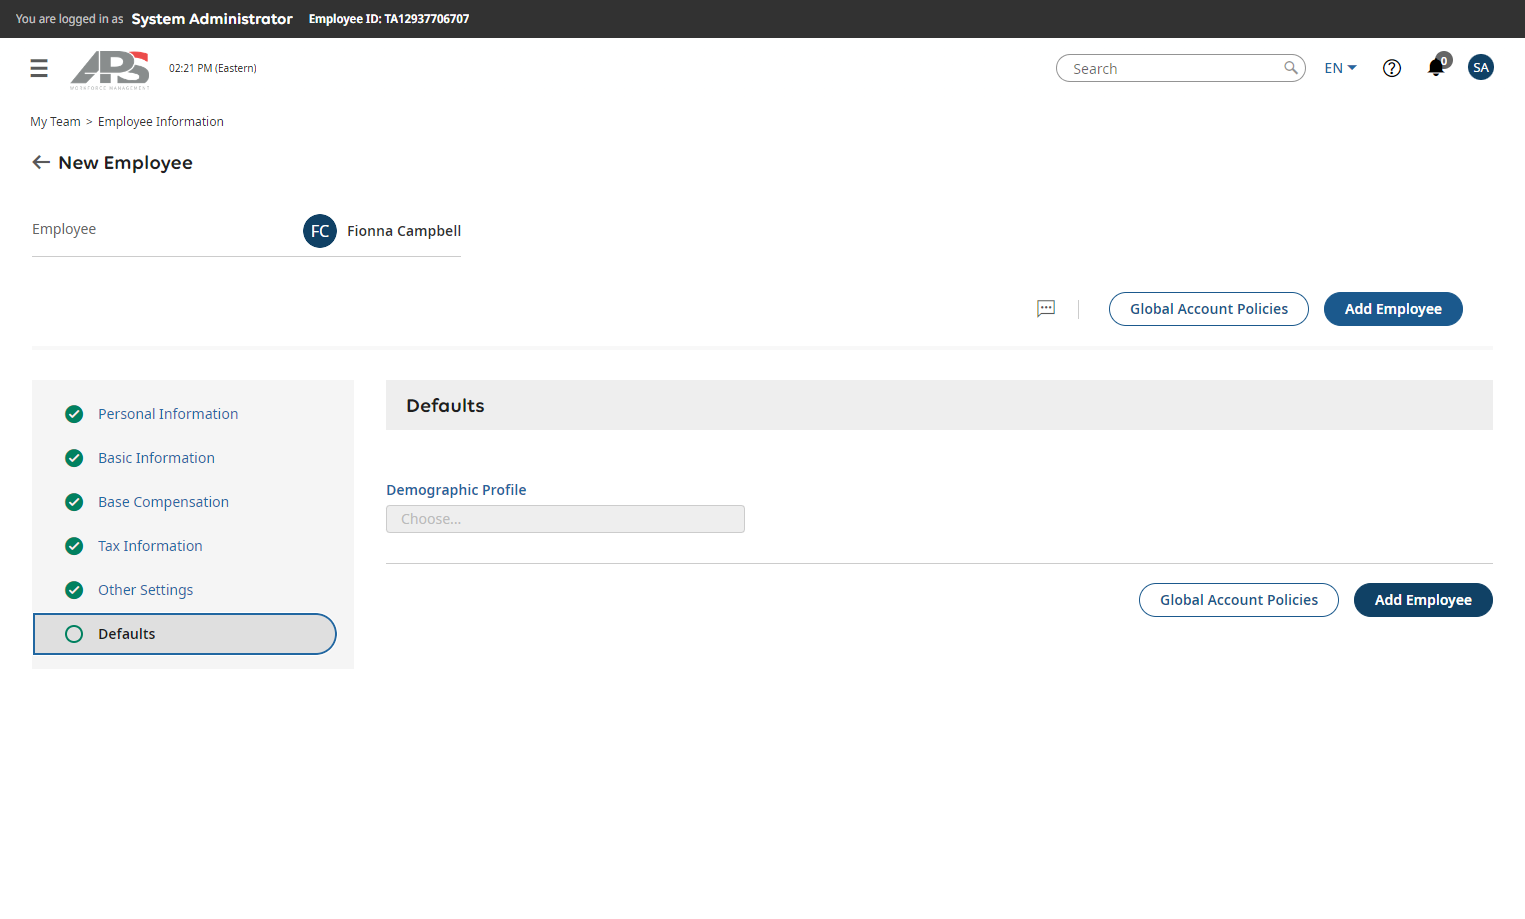Viewport: 1525px width, 919px height.
Task: Click the Defaults section heading
Action: click(445, 405)
